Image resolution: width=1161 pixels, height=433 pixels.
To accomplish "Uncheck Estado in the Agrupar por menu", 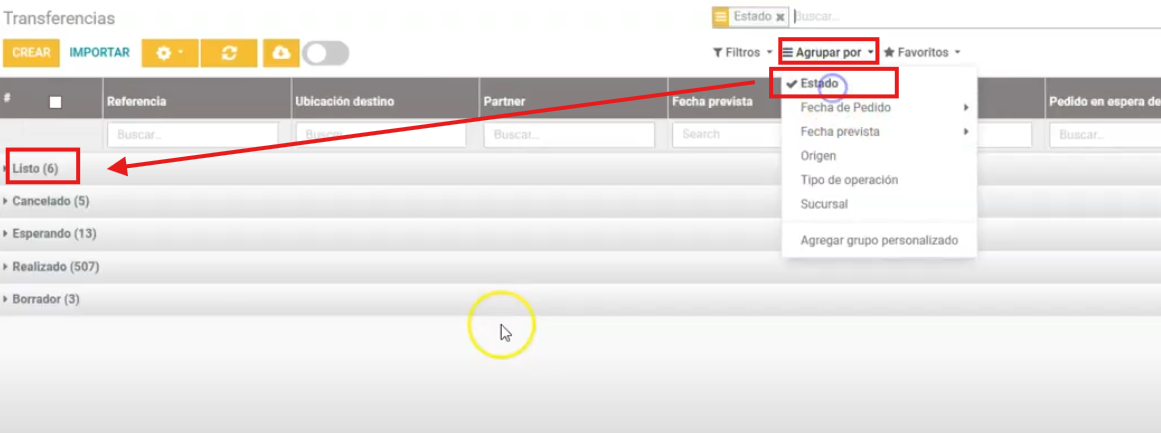I will click(819, 83).
